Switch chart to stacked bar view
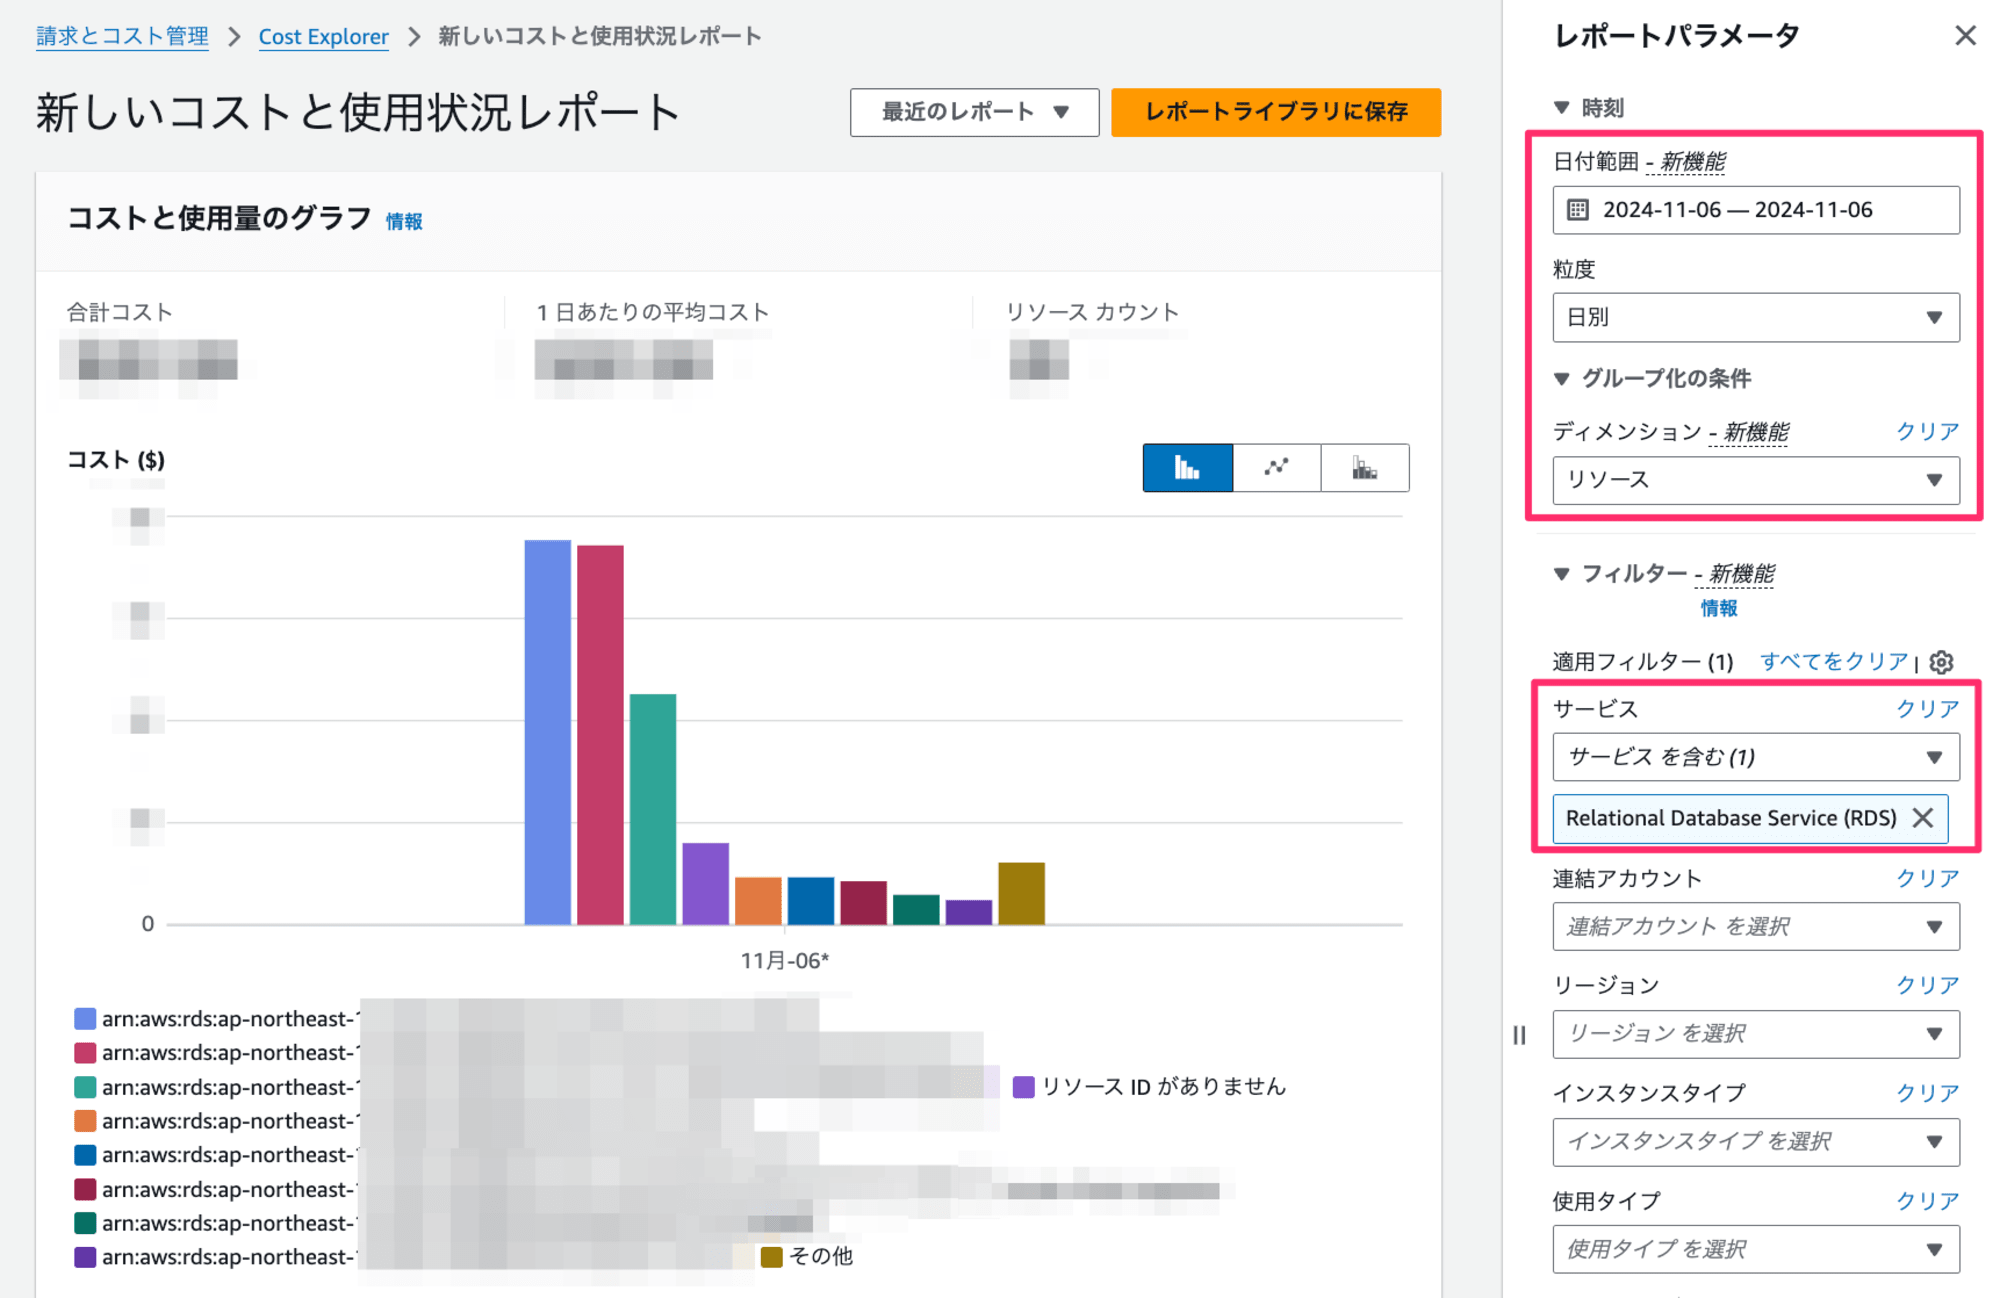Screen dimensions: 2000x1298 click(1365, 468)
